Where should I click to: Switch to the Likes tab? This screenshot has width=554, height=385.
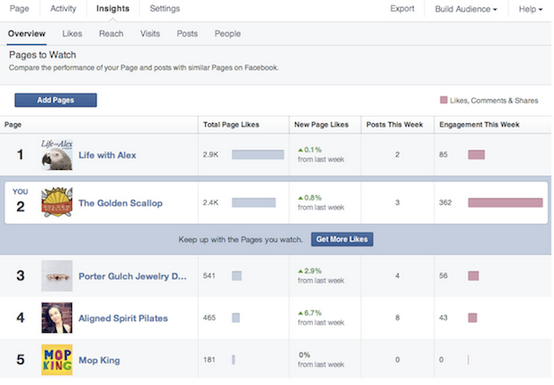(x=72, y=34)
